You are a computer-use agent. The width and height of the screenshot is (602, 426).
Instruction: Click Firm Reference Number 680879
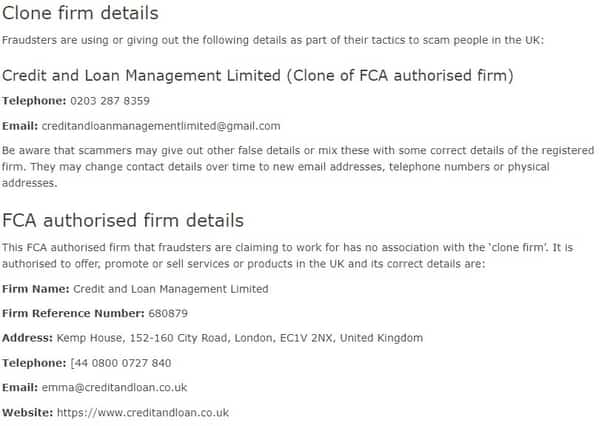pos(168,314)
